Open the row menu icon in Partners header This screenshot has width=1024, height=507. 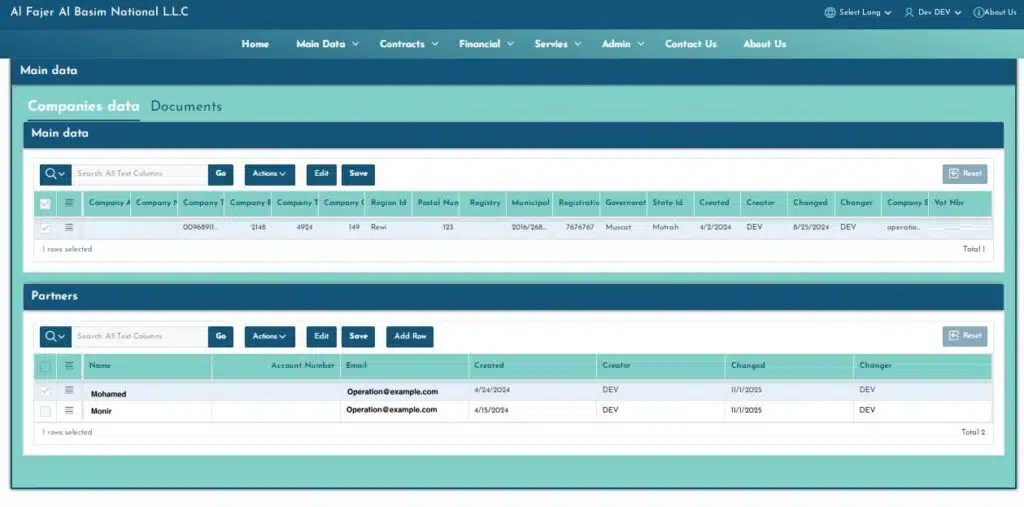69,366
